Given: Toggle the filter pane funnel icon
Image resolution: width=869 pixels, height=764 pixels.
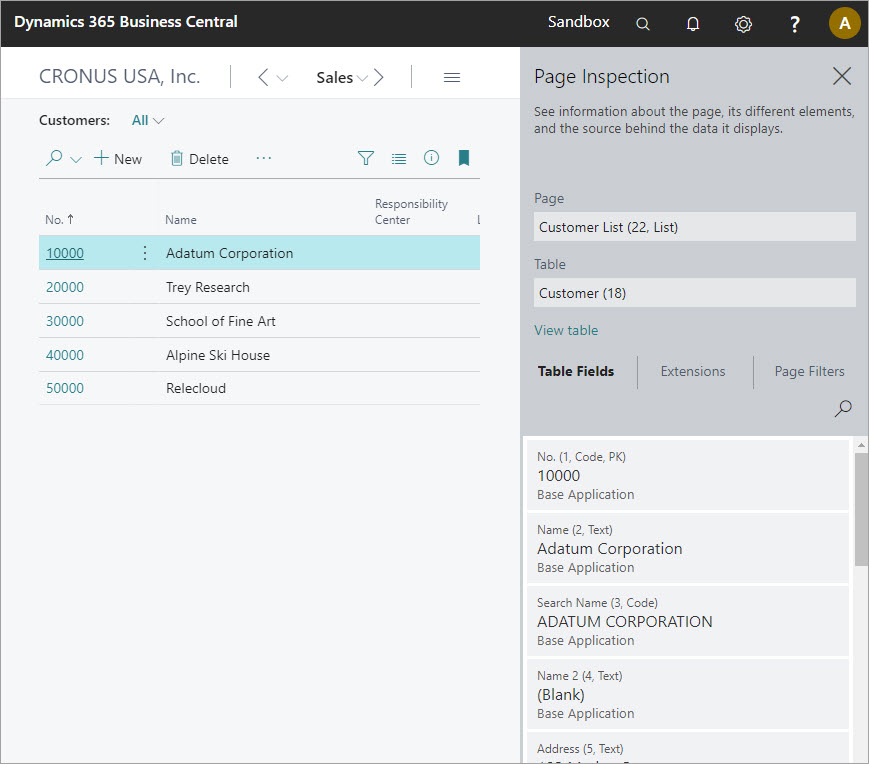Looking at the screenshot, I should pyautogui.click(x=366, y=158).
